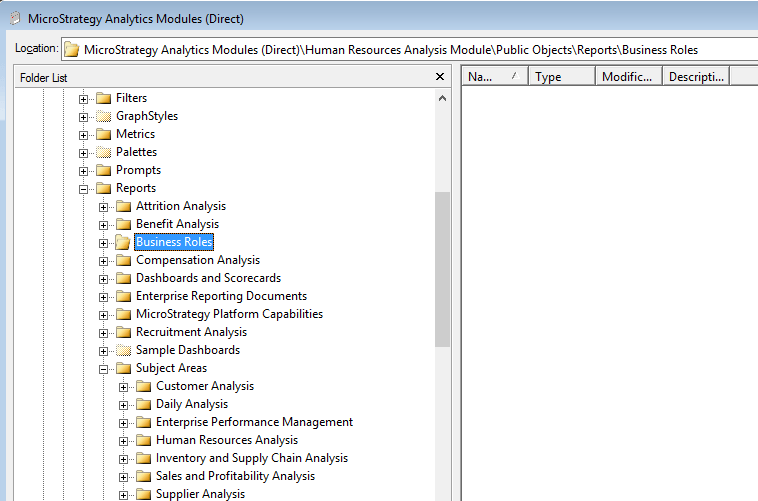Collapse the Reports folder node
This screenshot has height=501, width=758.
click(x=84, y=188)
